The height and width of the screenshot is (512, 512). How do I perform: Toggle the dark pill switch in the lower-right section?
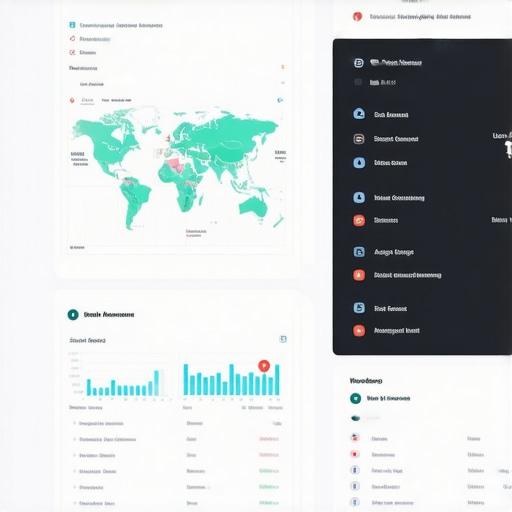(356, 418)
